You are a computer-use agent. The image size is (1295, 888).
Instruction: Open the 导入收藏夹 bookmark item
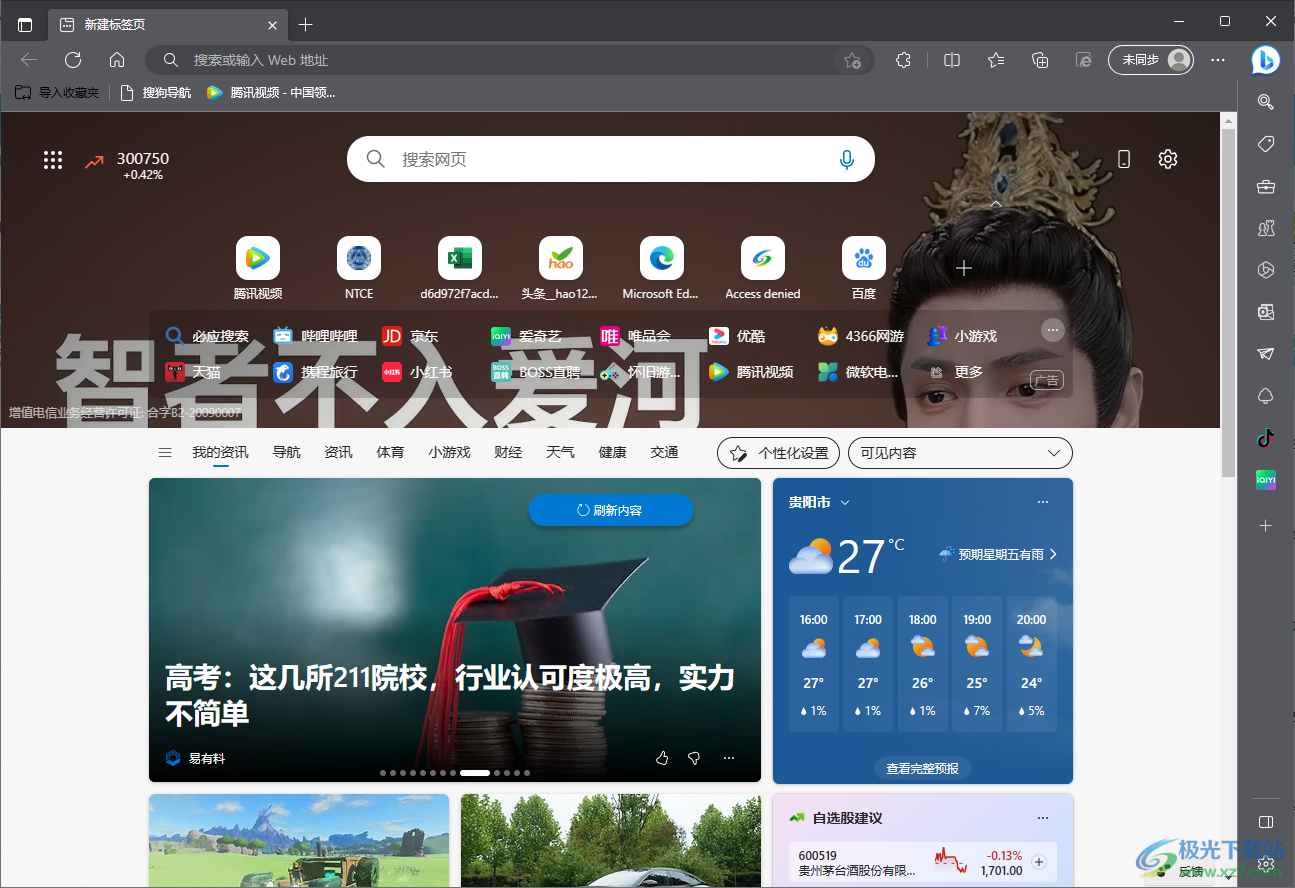click(57, 93)
